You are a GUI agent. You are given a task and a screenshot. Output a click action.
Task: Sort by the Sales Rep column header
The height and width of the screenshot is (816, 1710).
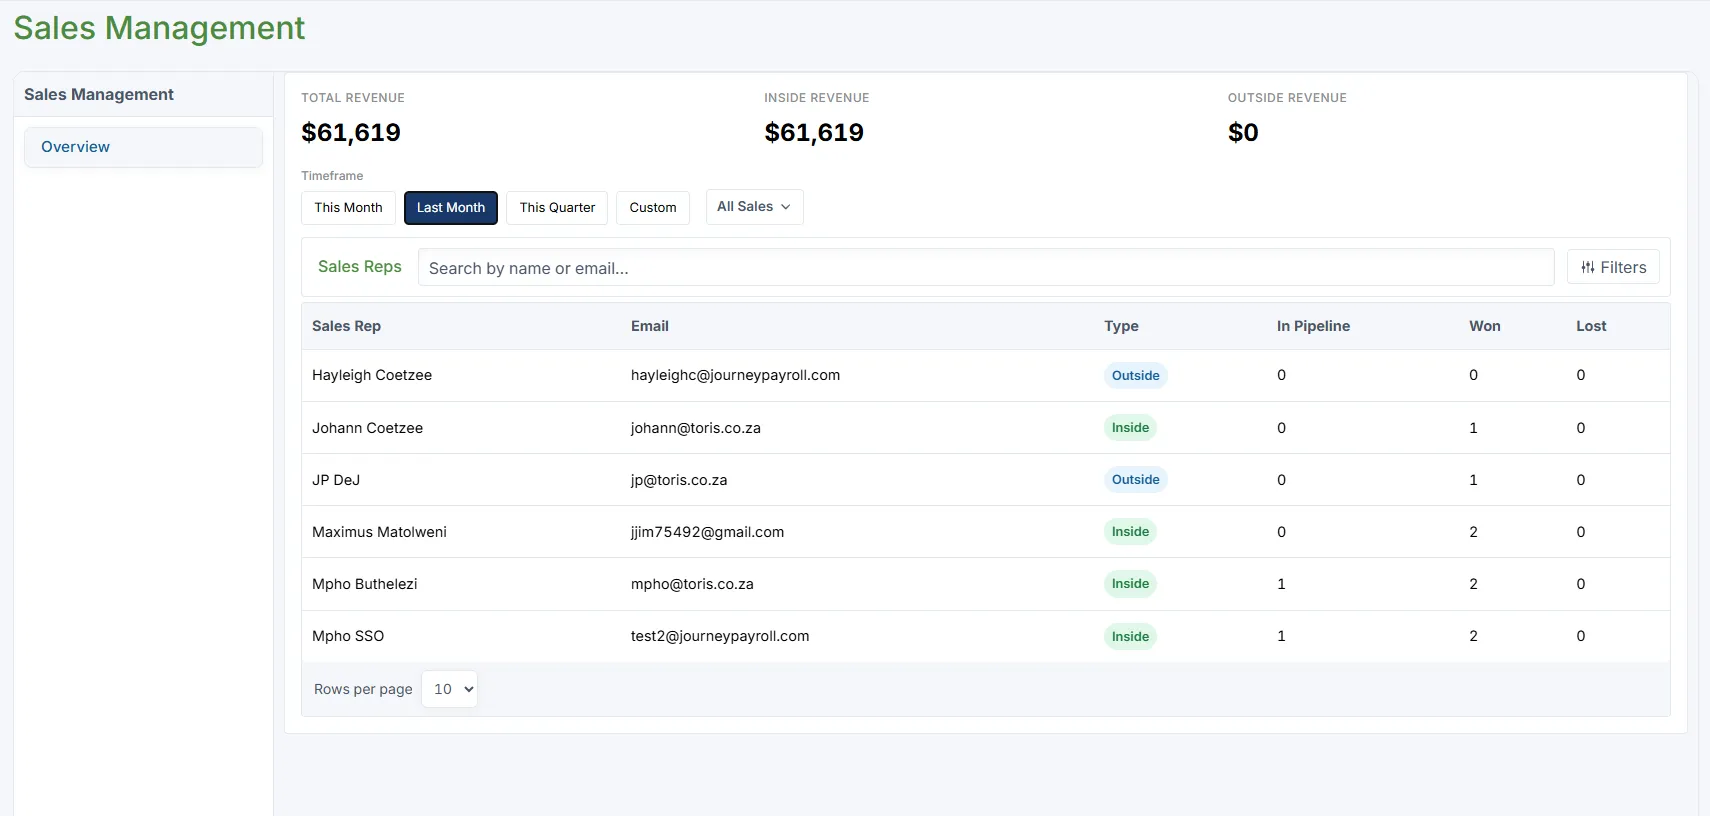pos(346,326)
